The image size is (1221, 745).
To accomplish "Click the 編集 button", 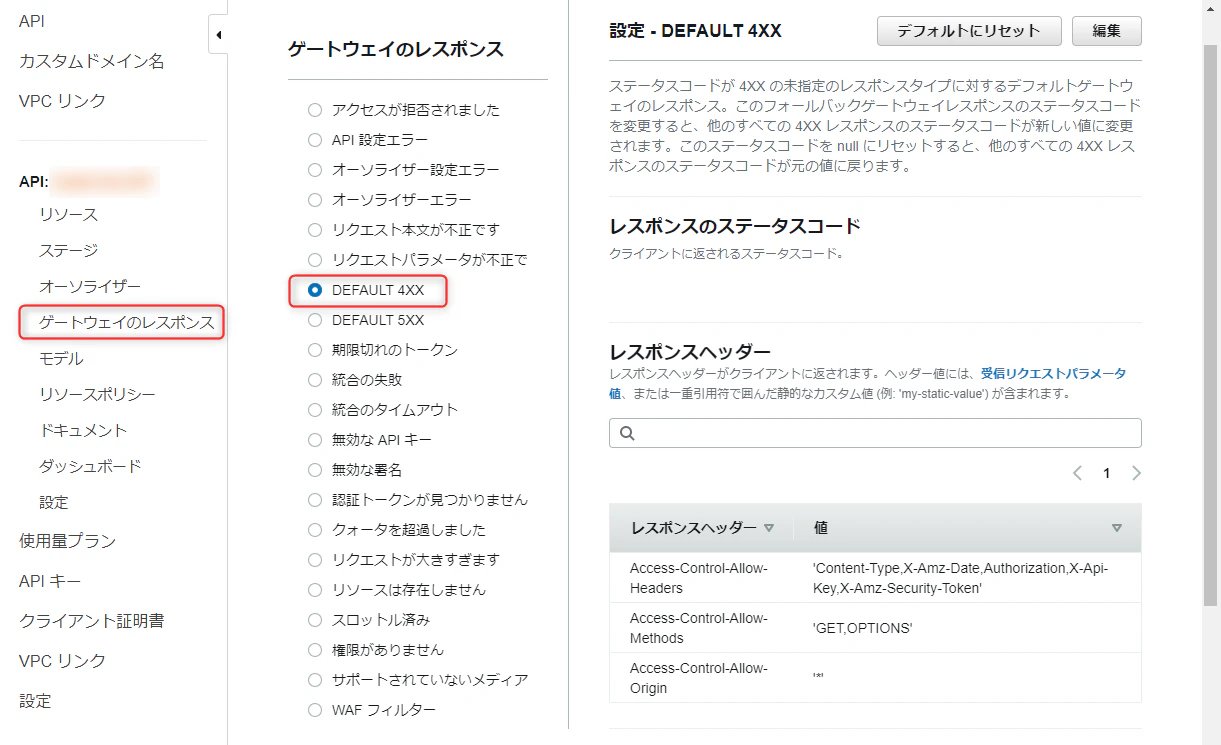I will [1106, 31].
